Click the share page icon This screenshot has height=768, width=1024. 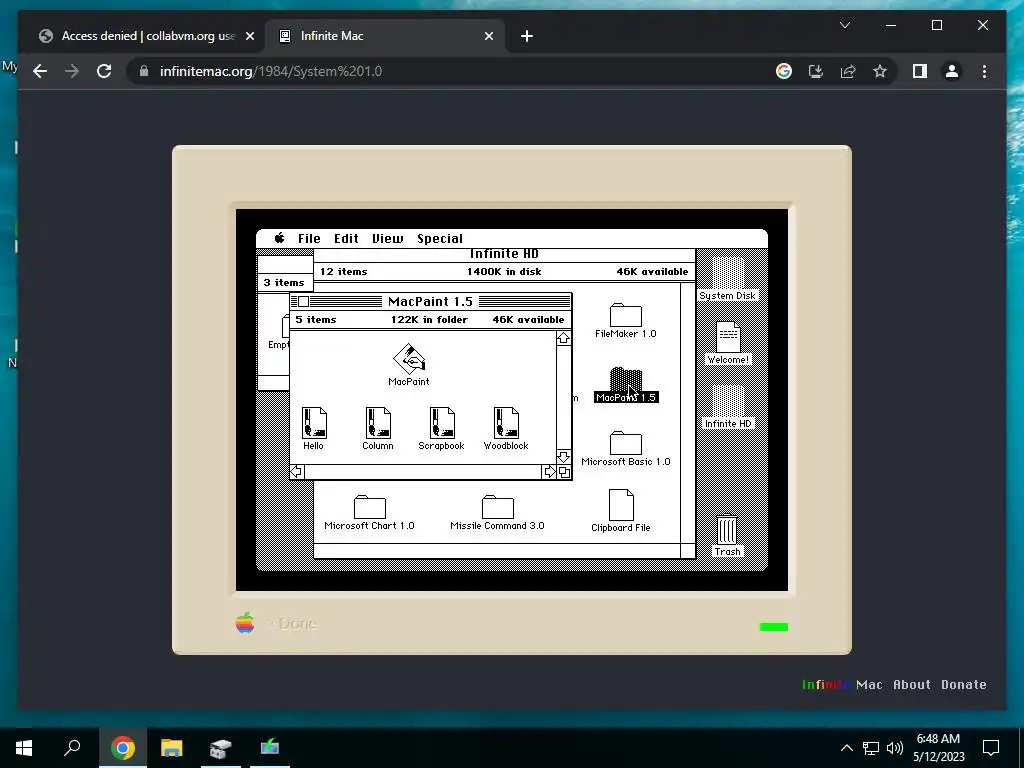(848, 71)
